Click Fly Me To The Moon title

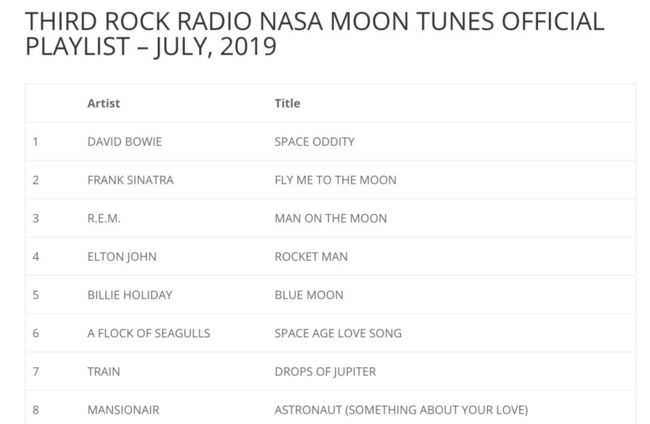click(x=335, y=180)
